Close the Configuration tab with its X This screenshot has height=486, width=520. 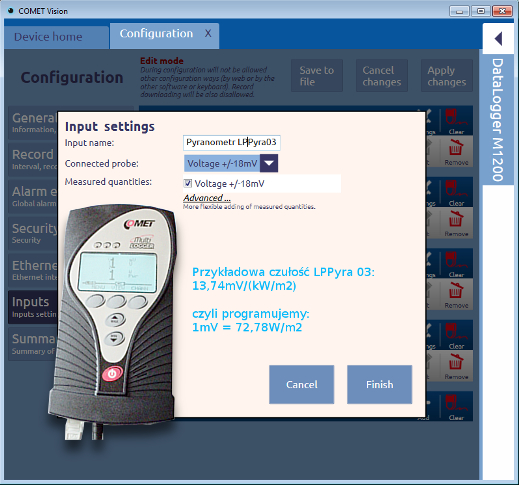(208, 34)
